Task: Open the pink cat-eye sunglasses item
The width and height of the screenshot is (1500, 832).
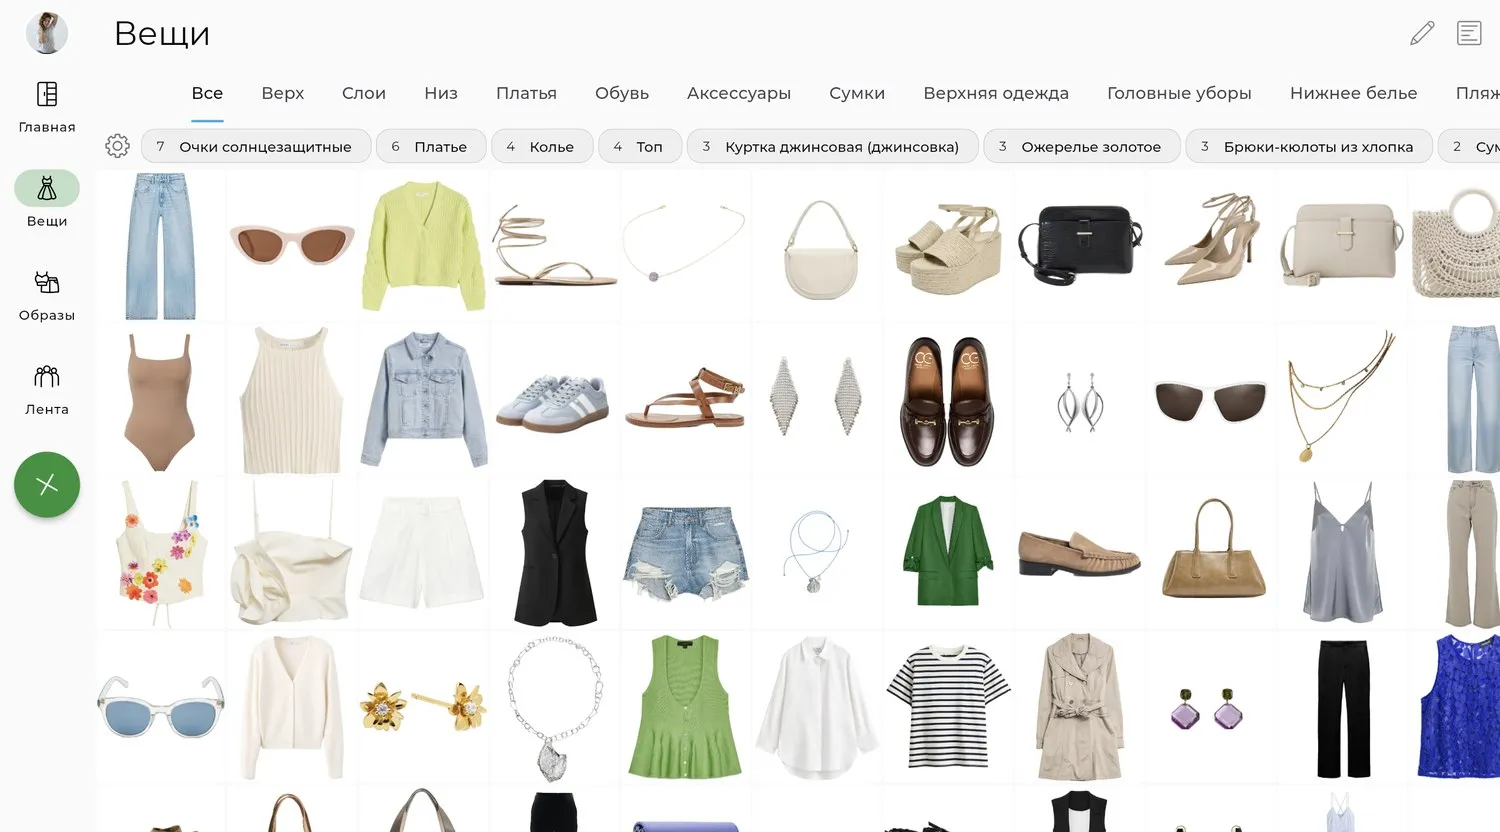Action: click(x=292, y=244)
